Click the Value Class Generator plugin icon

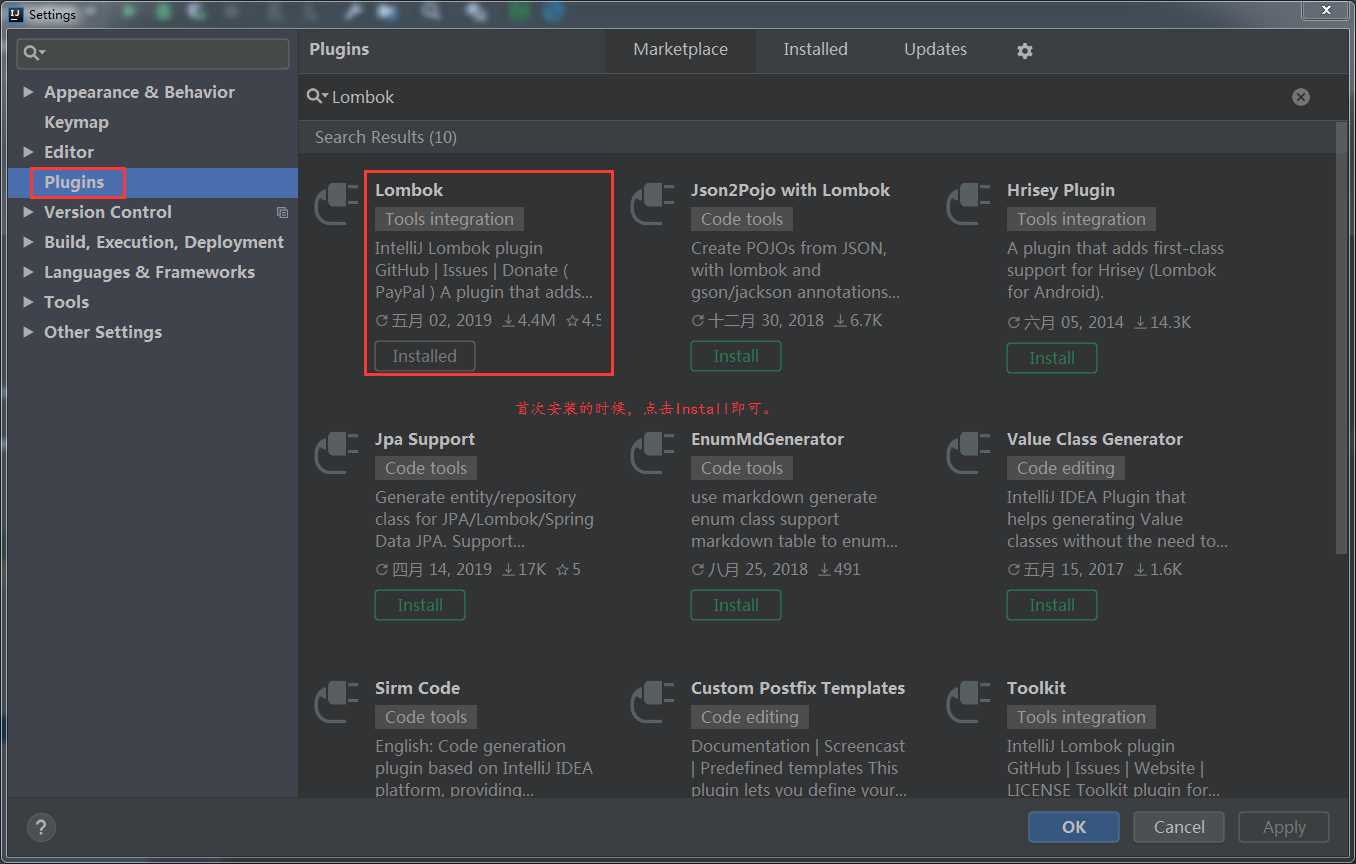point(968,452)
